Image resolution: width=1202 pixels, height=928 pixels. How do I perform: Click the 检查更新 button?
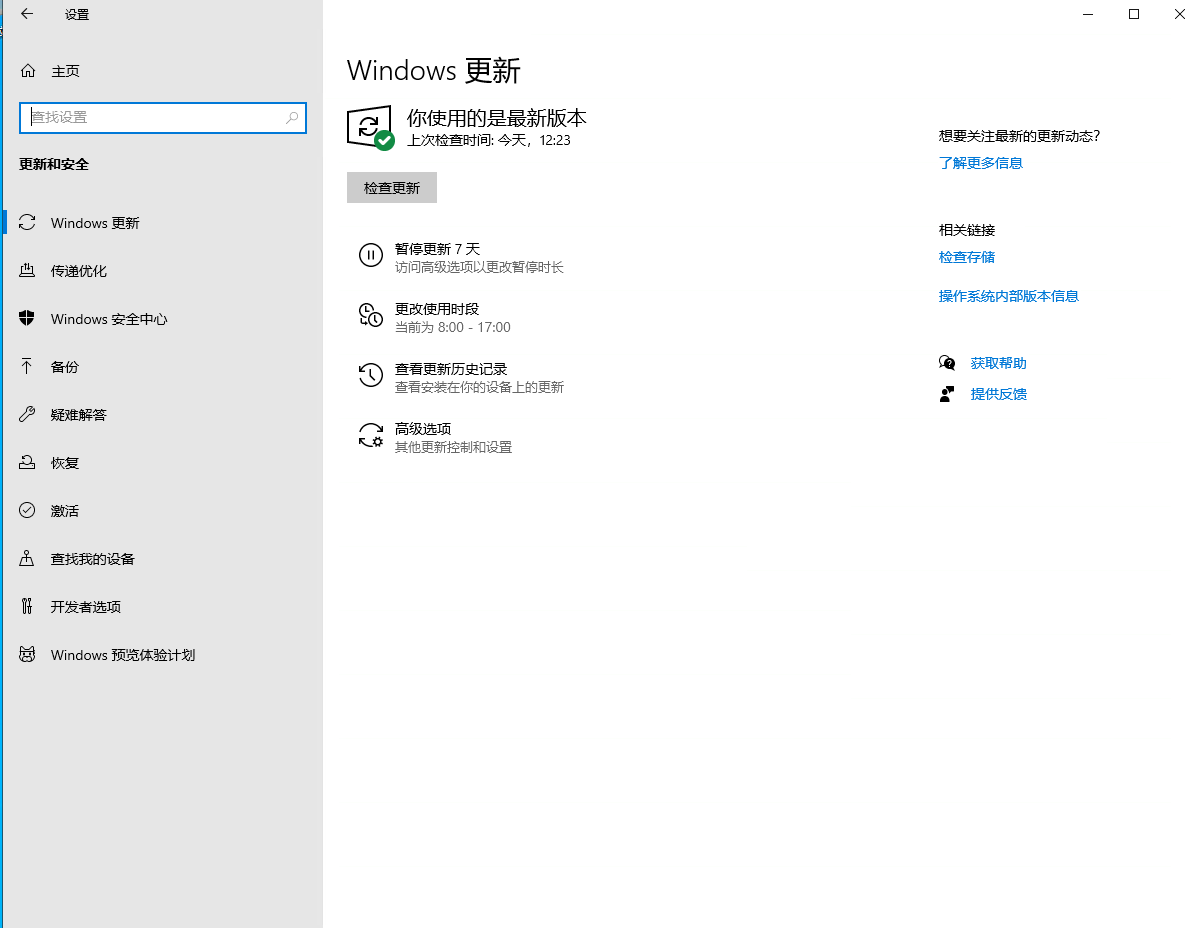pyautogui.click(x=392, y=188)
